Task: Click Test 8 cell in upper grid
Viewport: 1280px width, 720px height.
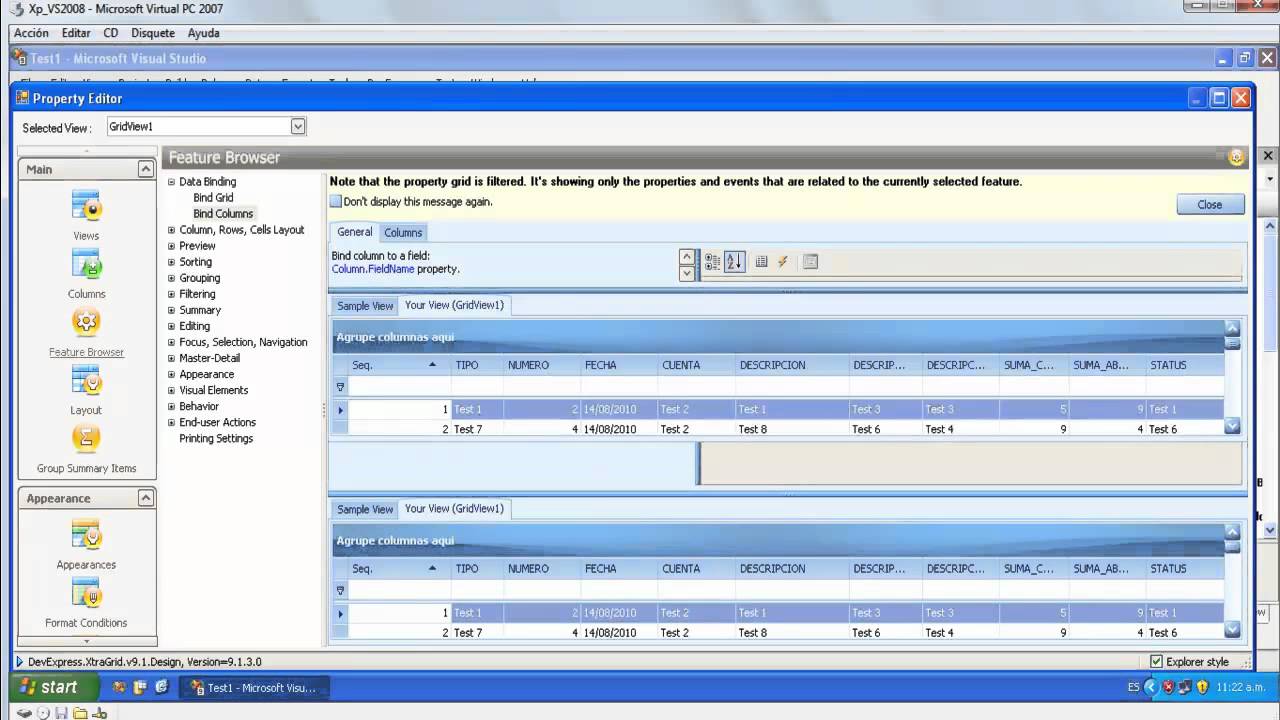Action: point(792,429)
